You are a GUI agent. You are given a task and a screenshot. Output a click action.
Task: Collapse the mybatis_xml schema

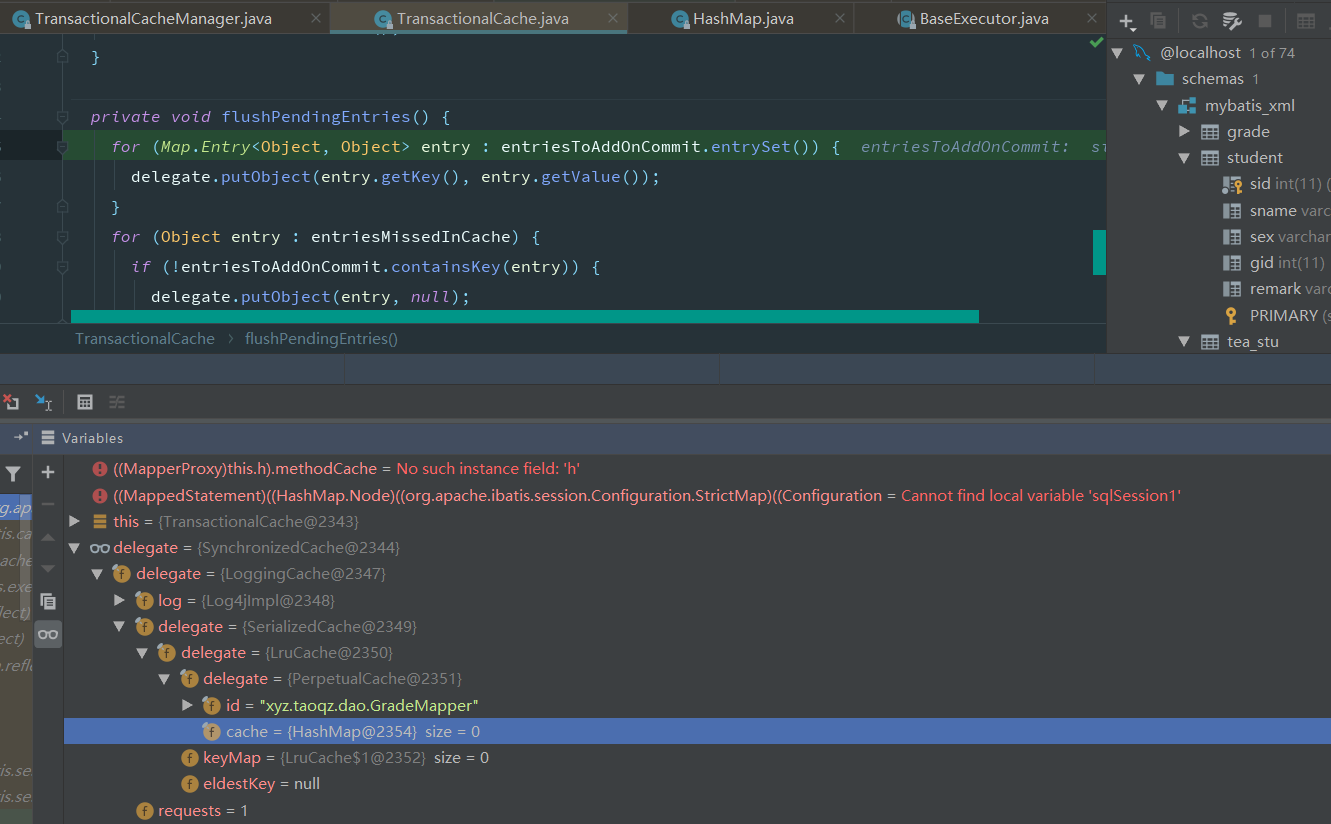1162,105
